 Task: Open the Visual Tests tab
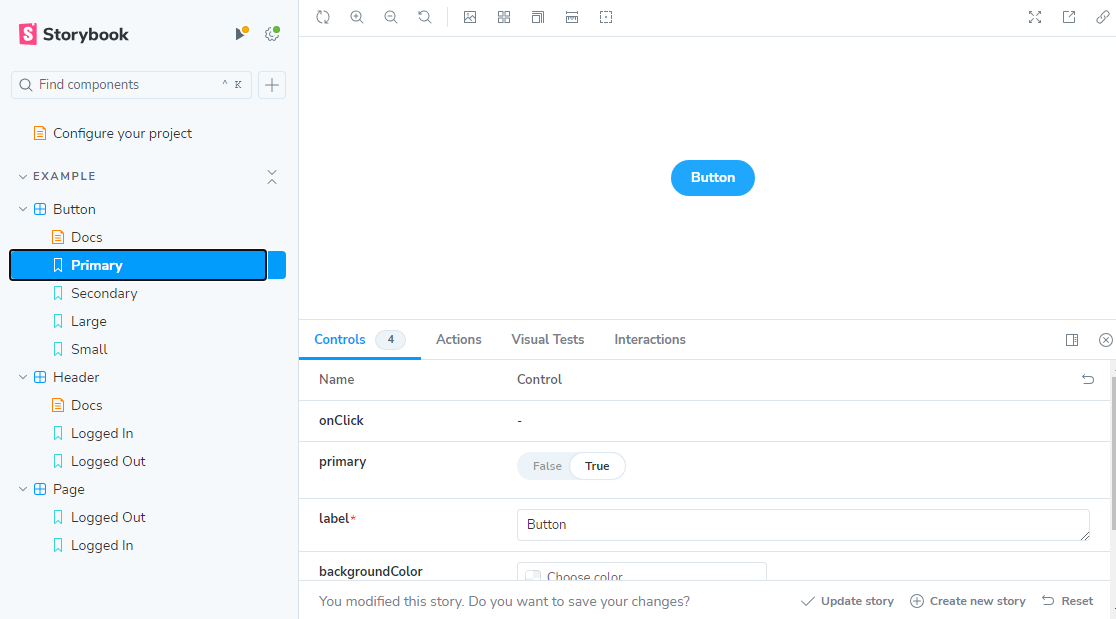click(x=547, y=340)
